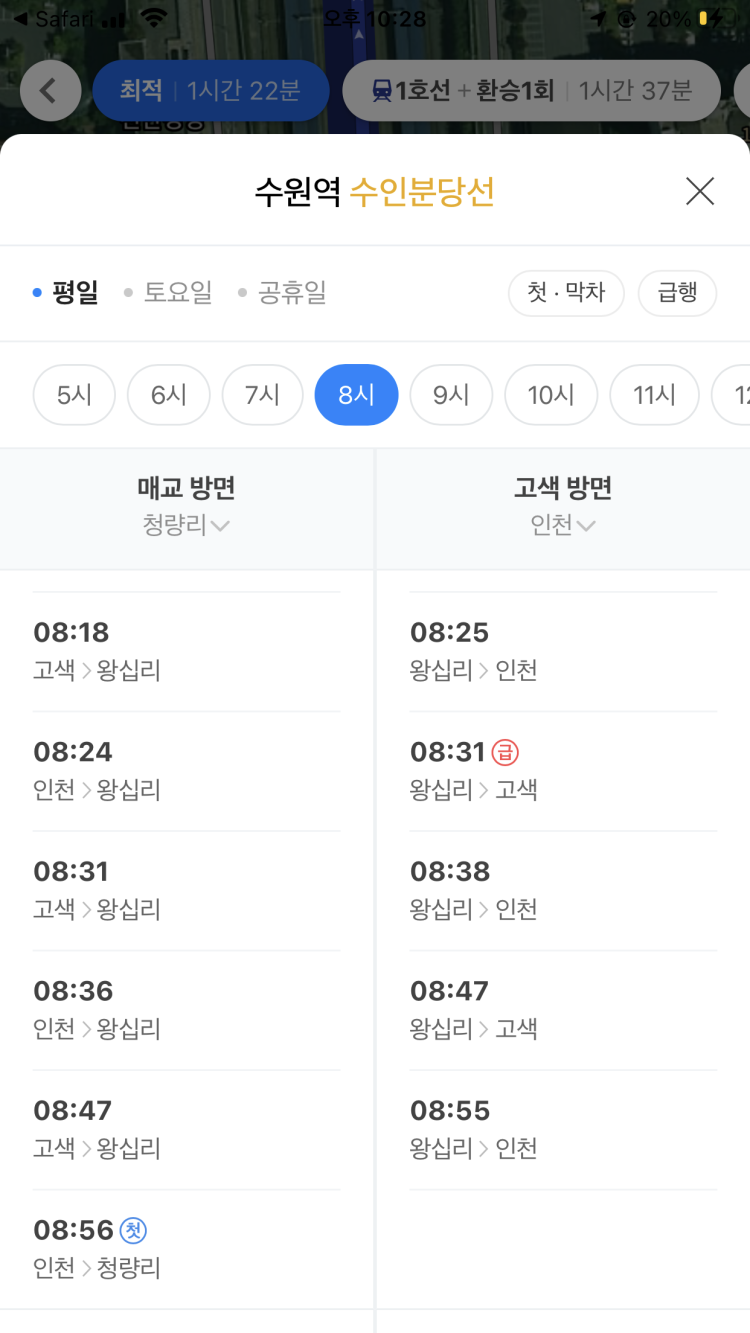Choose the 10시 hour tab

pyautogui.click(x=551, y=395)
